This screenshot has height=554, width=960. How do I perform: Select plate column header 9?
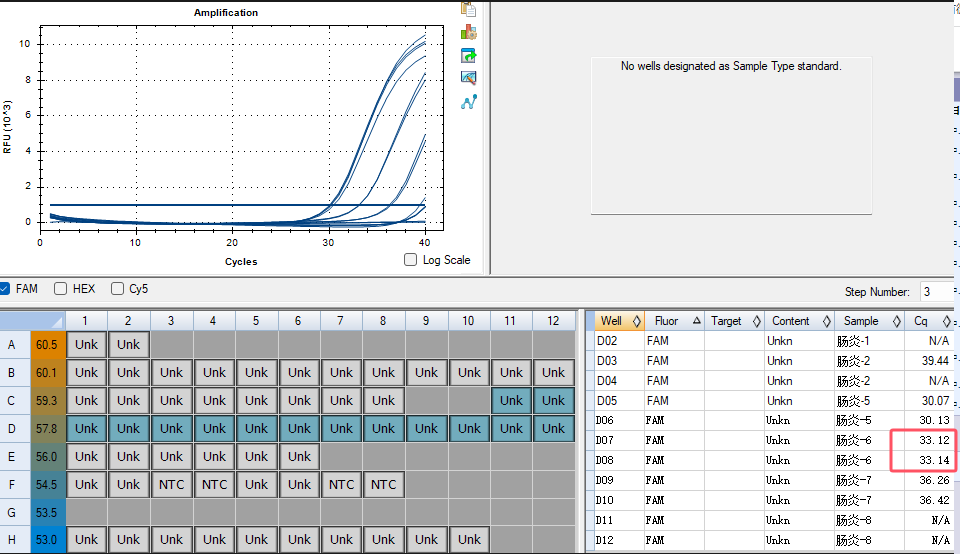pyautogui.click(x=426, y=321)
